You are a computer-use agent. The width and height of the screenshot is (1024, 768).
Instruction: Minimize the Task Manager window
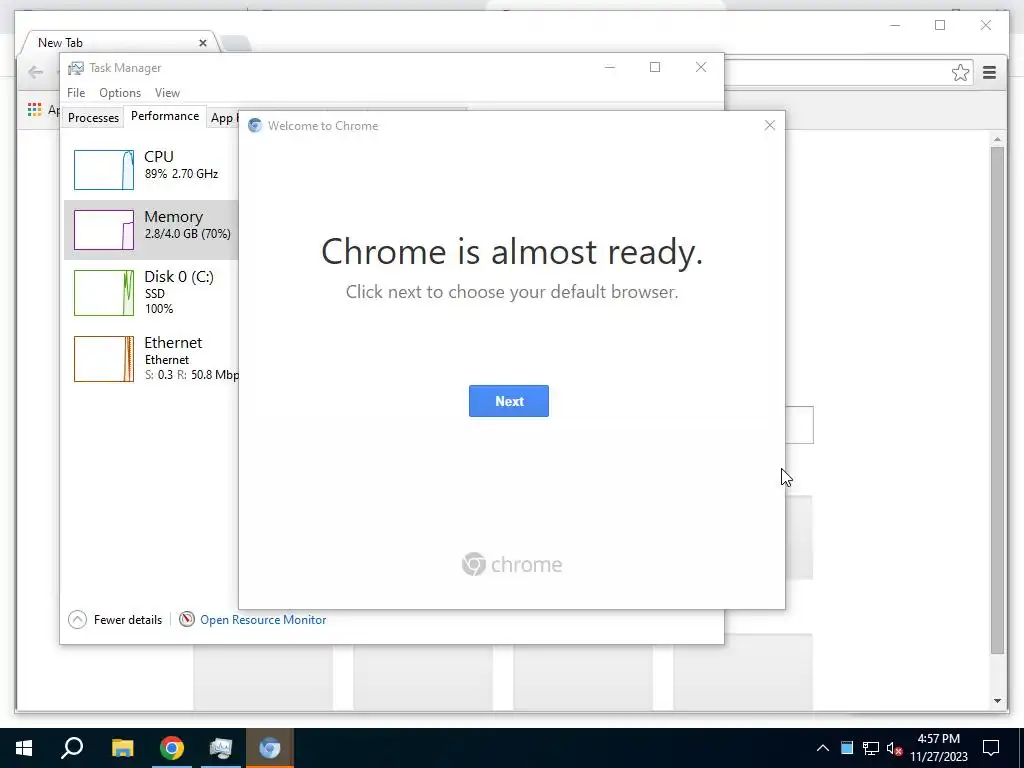[x=610, y=67]
